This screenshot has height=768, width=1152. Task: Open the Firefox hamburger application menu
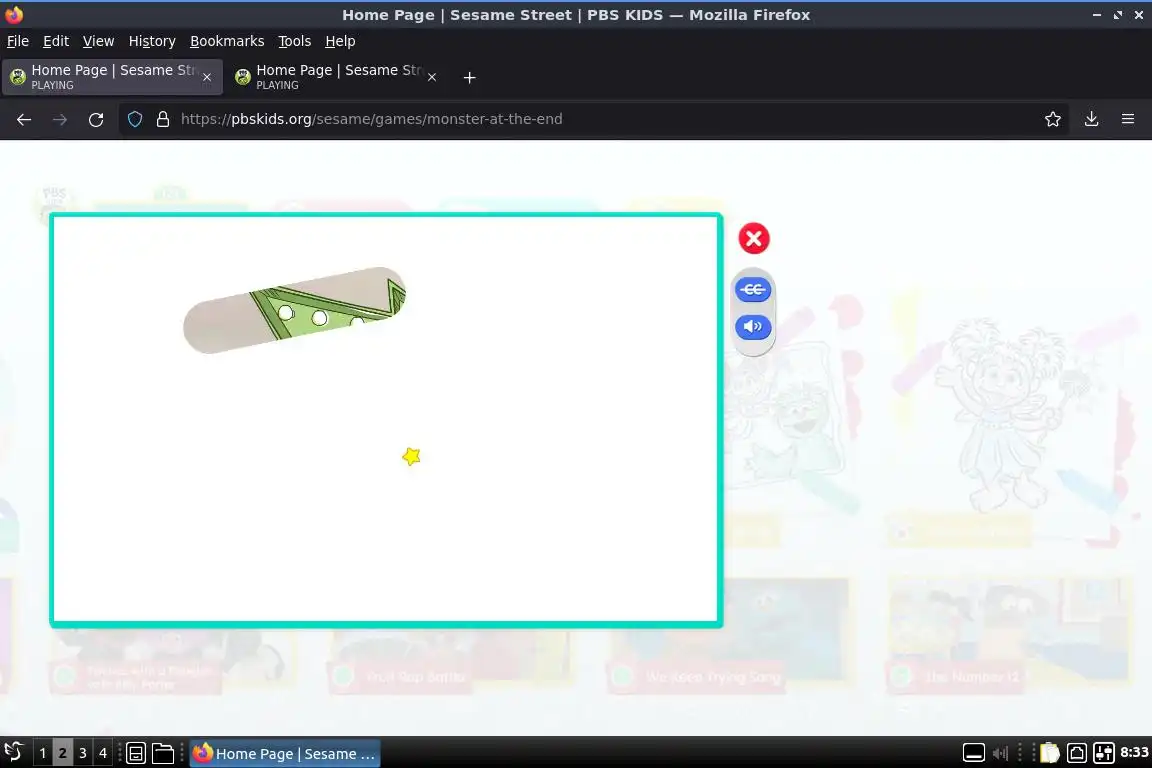1128,119
